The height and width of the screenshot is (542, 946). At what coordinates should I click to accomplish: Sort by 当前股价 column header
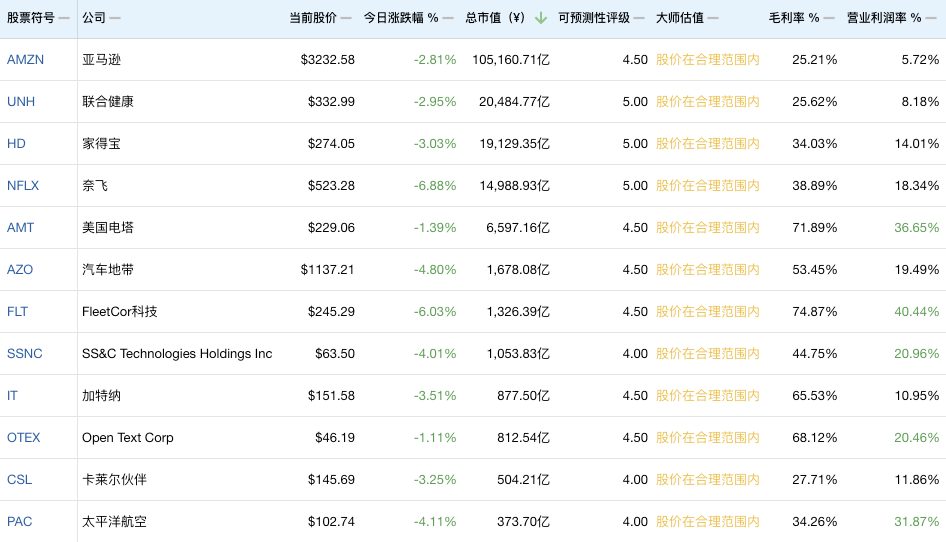313,18
